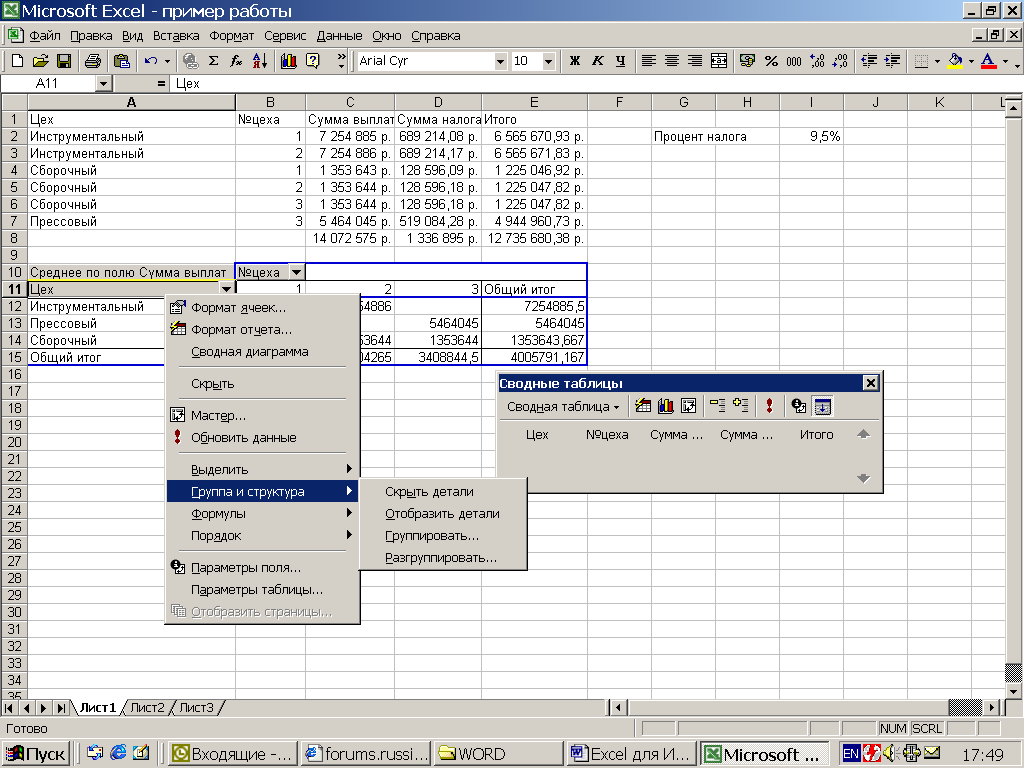Open the font size dropdown showing 10

[x=549, y=61]
